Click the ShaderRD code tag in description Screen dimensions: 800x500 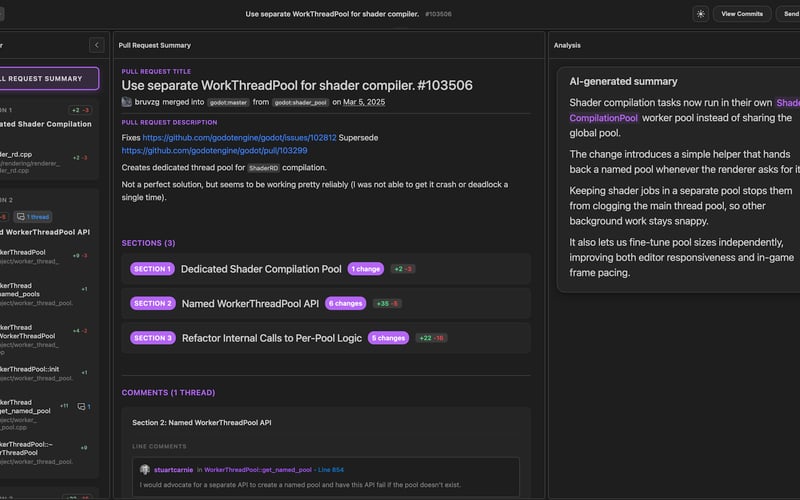point(263,168)
